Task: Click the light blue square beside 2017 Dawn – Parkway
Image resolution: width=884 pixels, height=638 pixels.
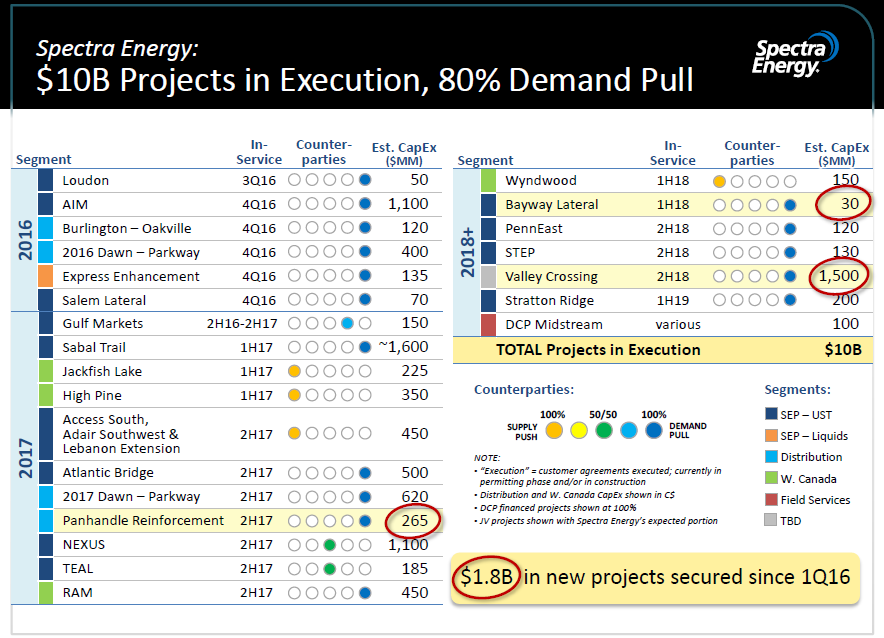Action: tap(44, 496)
